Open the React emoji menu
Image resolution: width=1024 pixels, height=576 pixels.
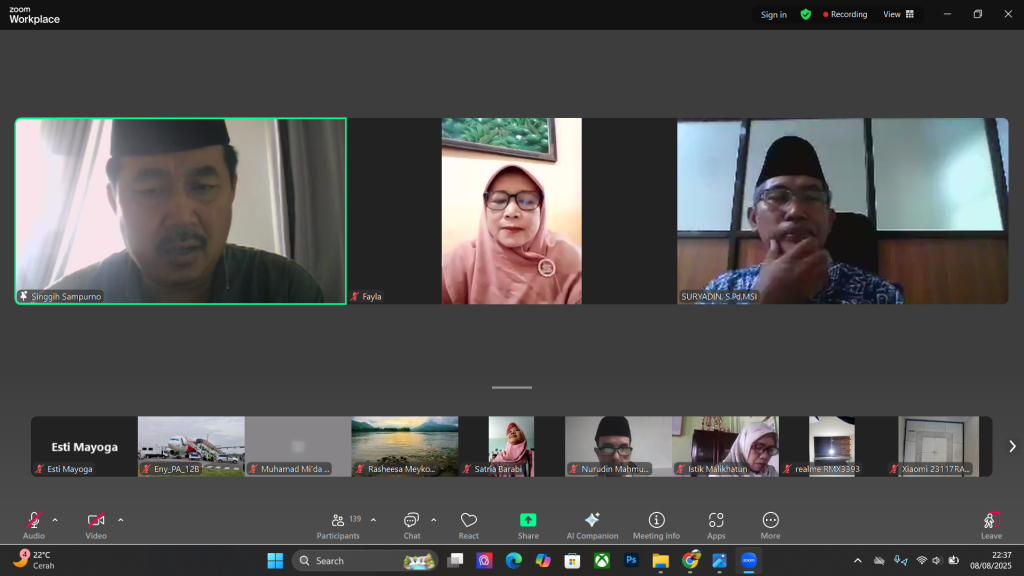click(468, 525)
